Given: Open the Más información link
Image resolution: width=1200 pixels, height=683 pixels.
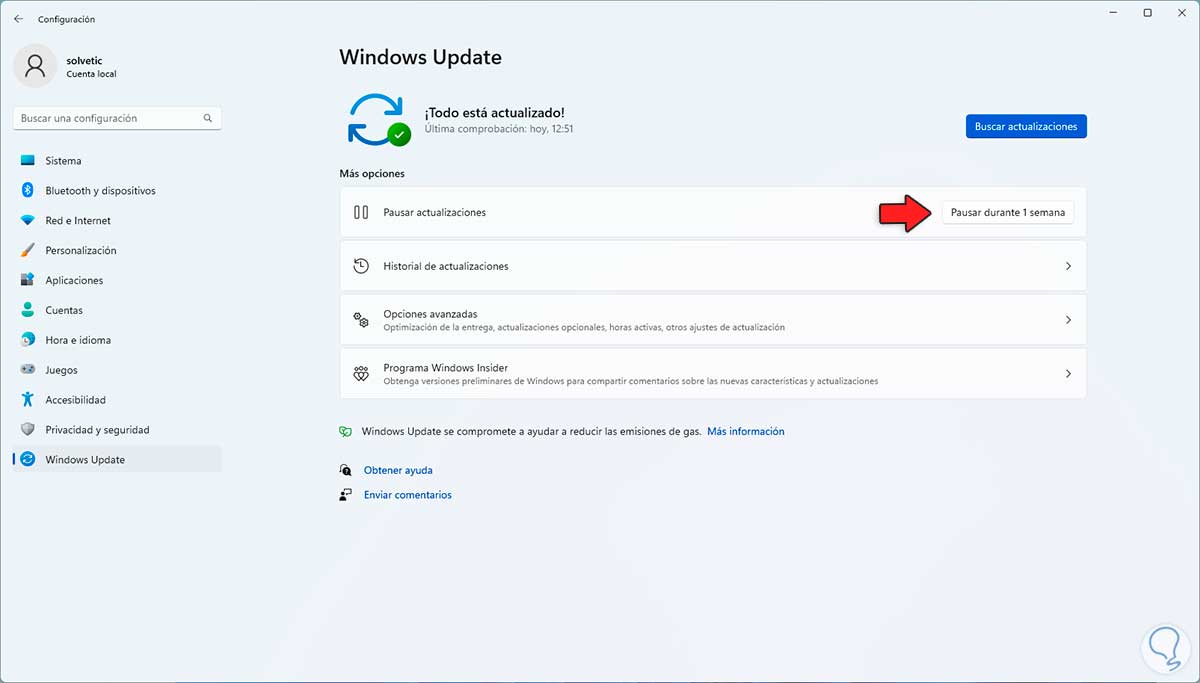Looking at the screenshot, I should point(746,432).
